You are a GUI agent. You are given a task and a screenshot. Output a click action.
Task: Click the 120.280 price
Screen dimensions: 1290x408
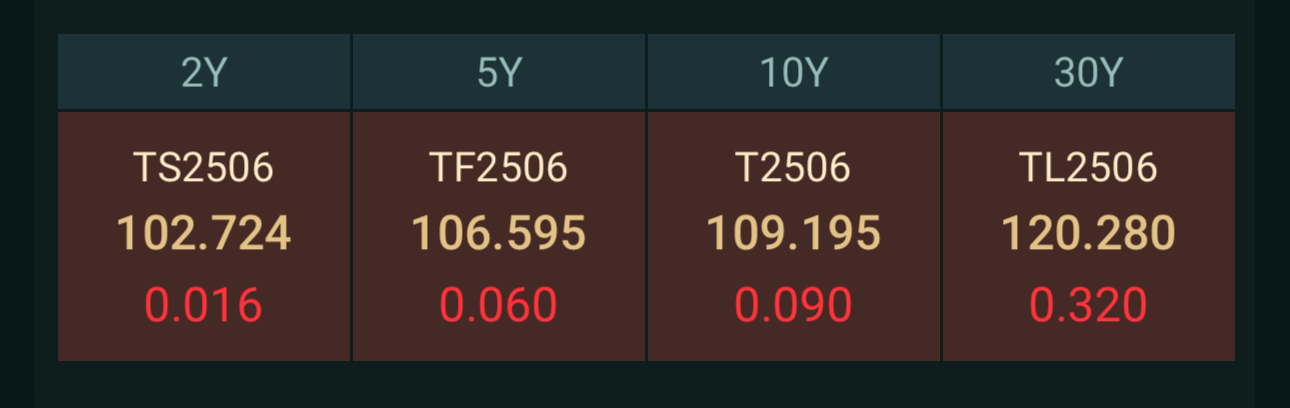coord(1089,234)
